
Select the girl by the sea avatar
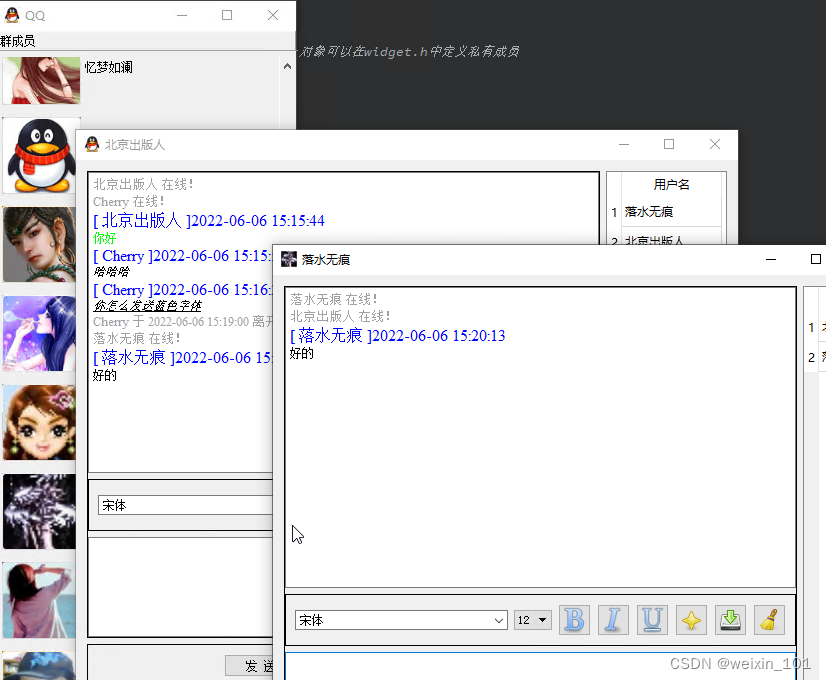(40, 600)
